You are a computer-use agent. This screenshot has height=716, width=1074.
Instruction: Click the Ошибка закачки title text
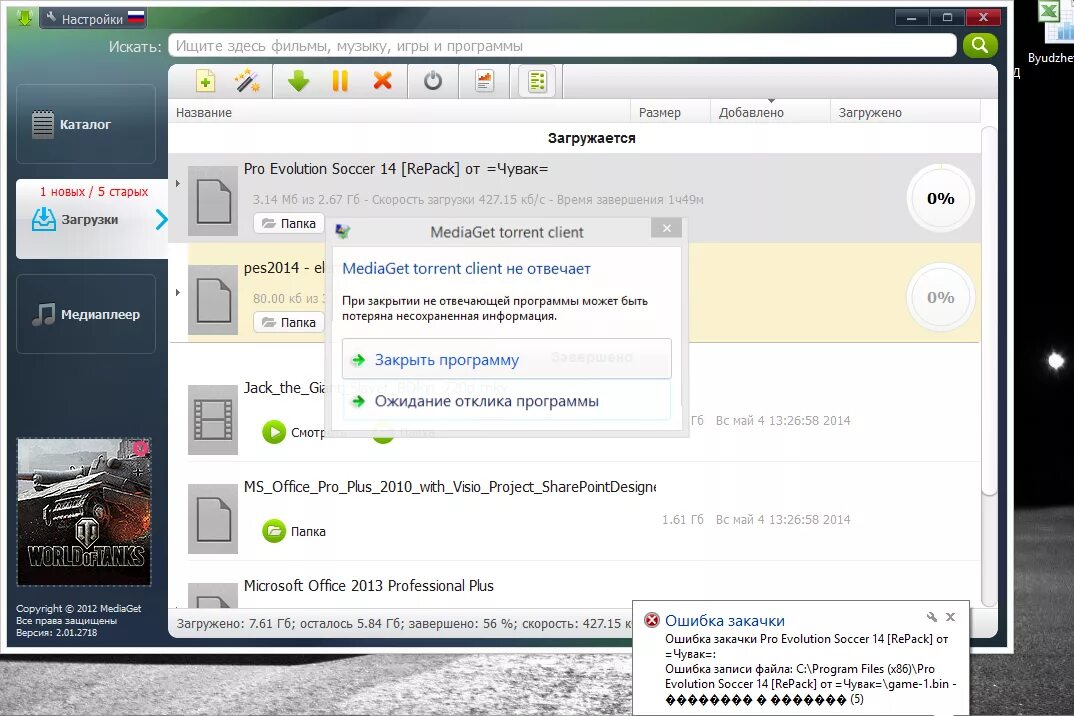click(725, 621)
